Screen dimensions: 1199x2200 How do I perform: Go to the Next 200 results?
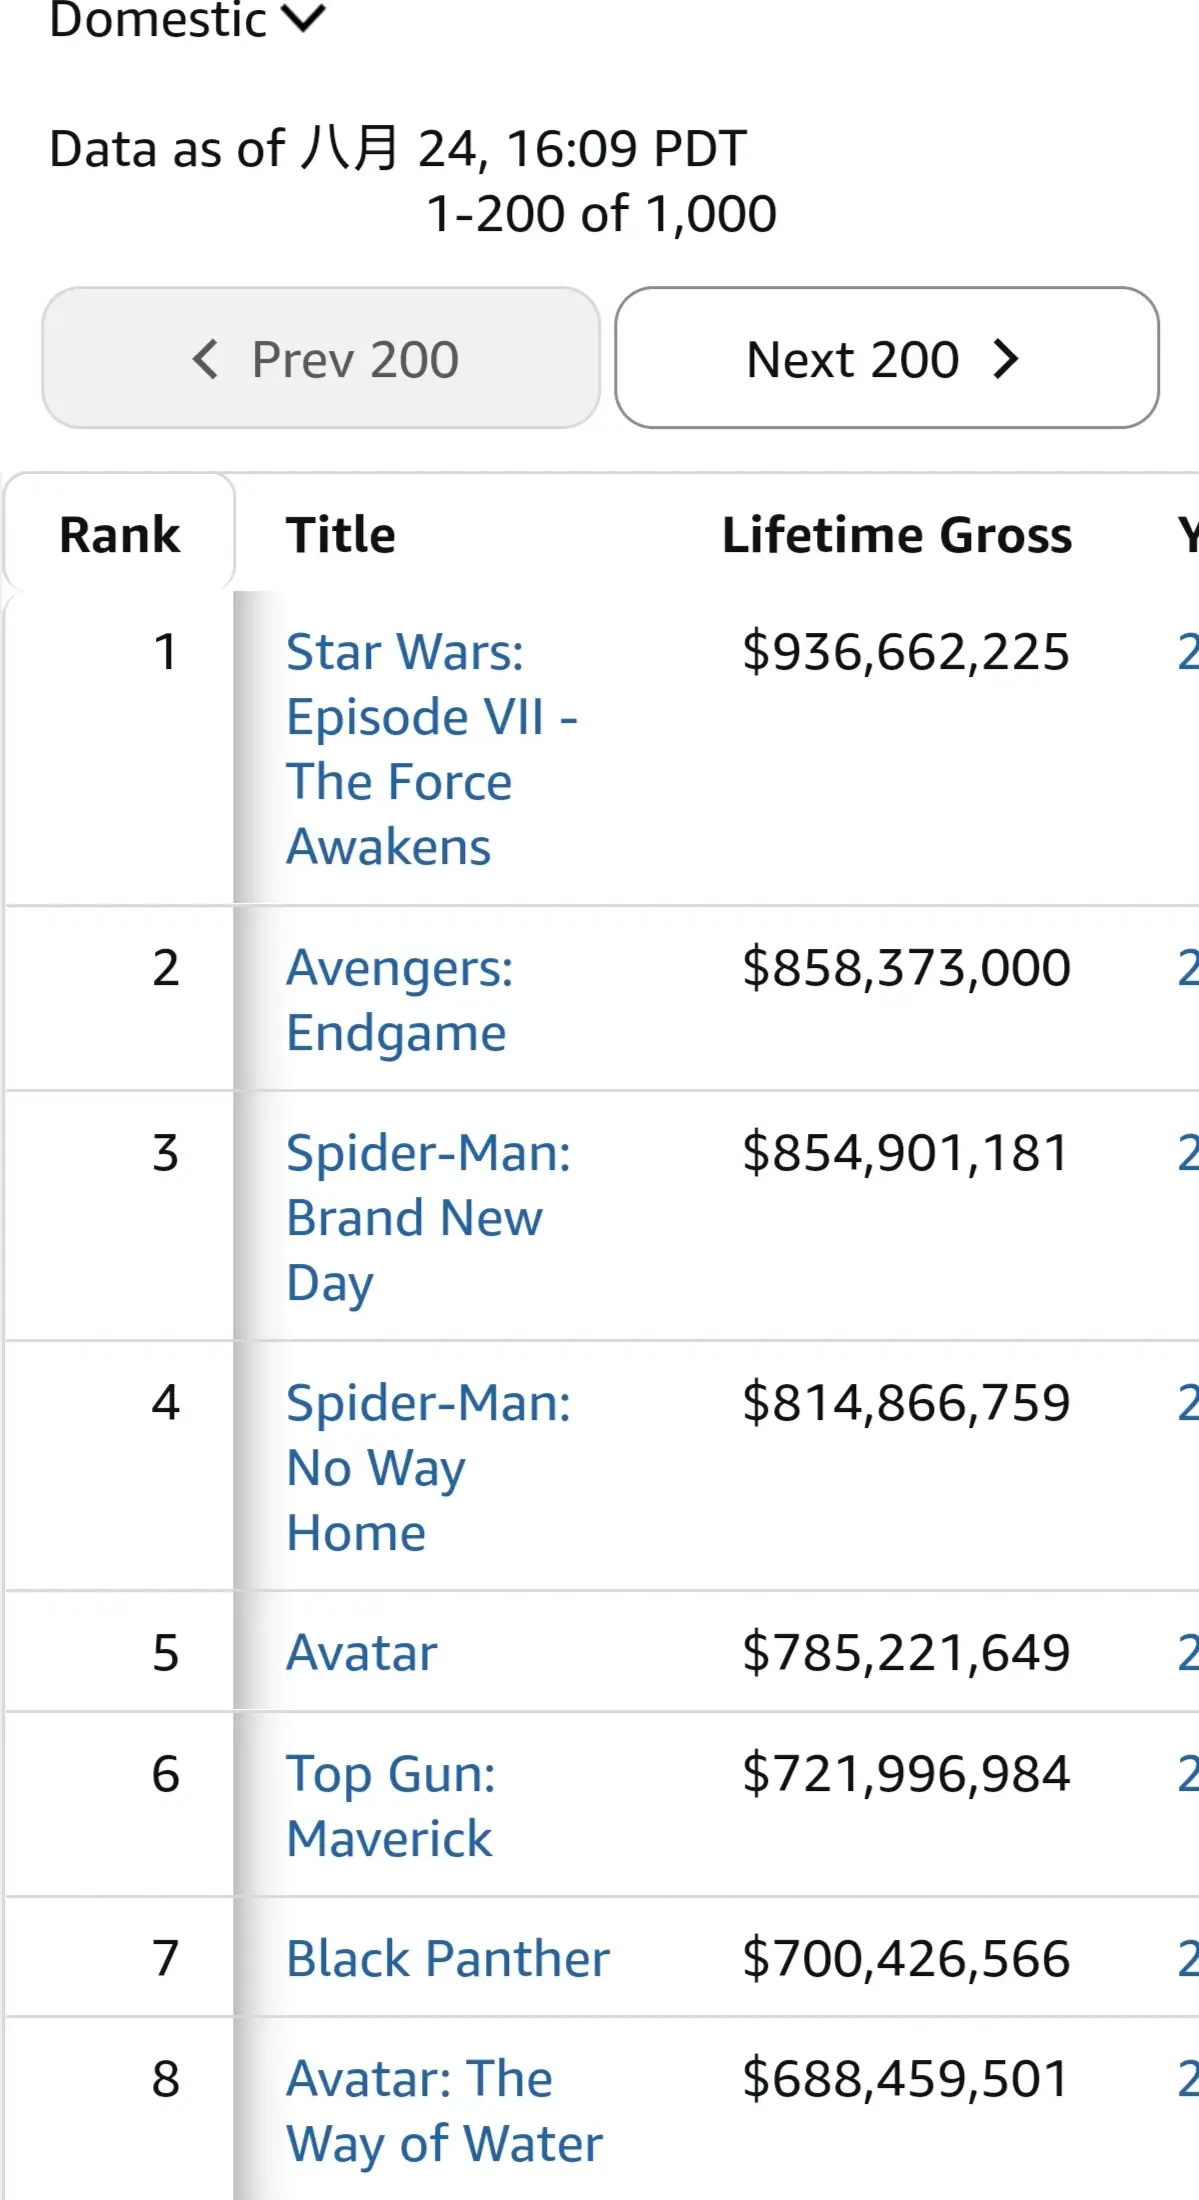tap(887, 358)
